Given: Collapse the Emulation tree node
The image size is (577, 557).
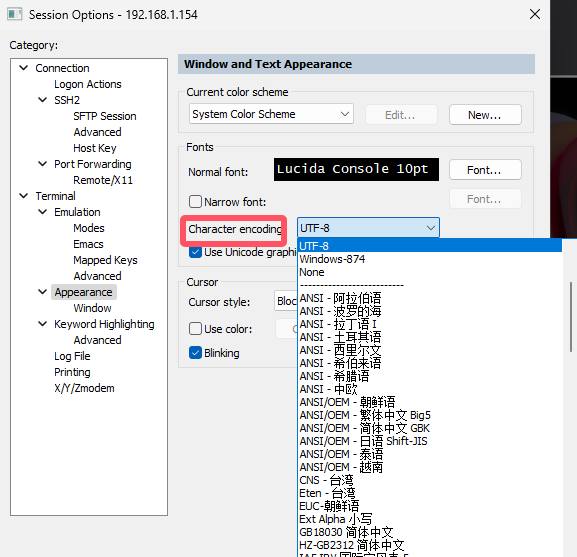Looking at the screenshot, I should click(43, 212).
